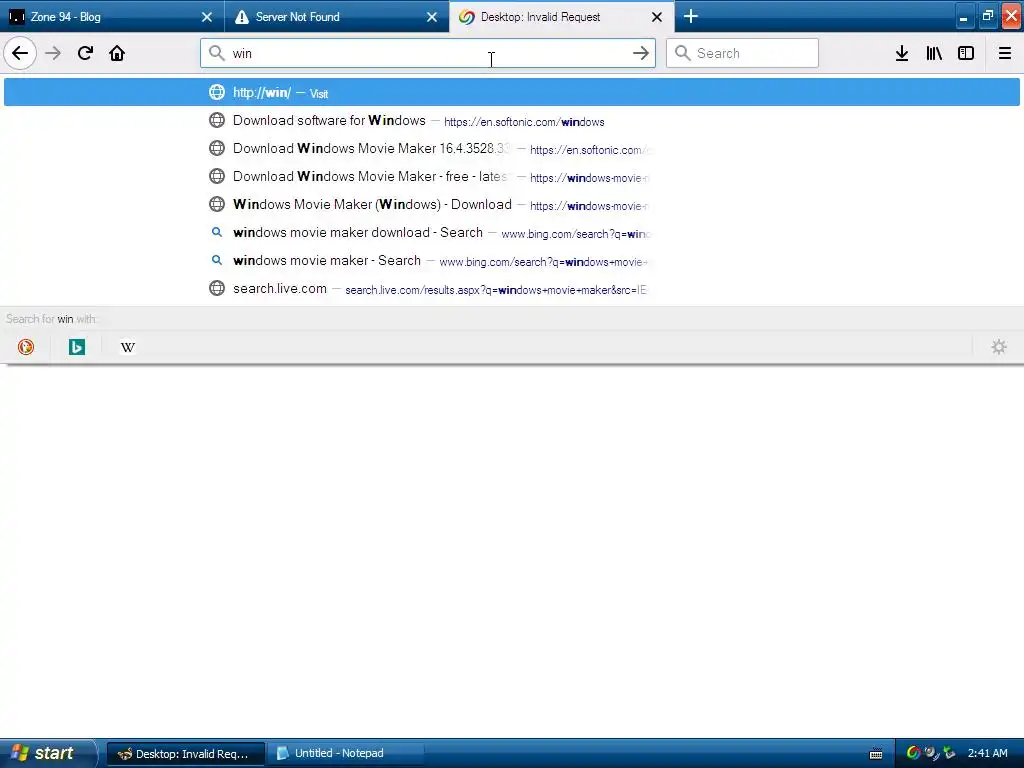
Task: Open the home page icon
Action: [x=117, y=54]
